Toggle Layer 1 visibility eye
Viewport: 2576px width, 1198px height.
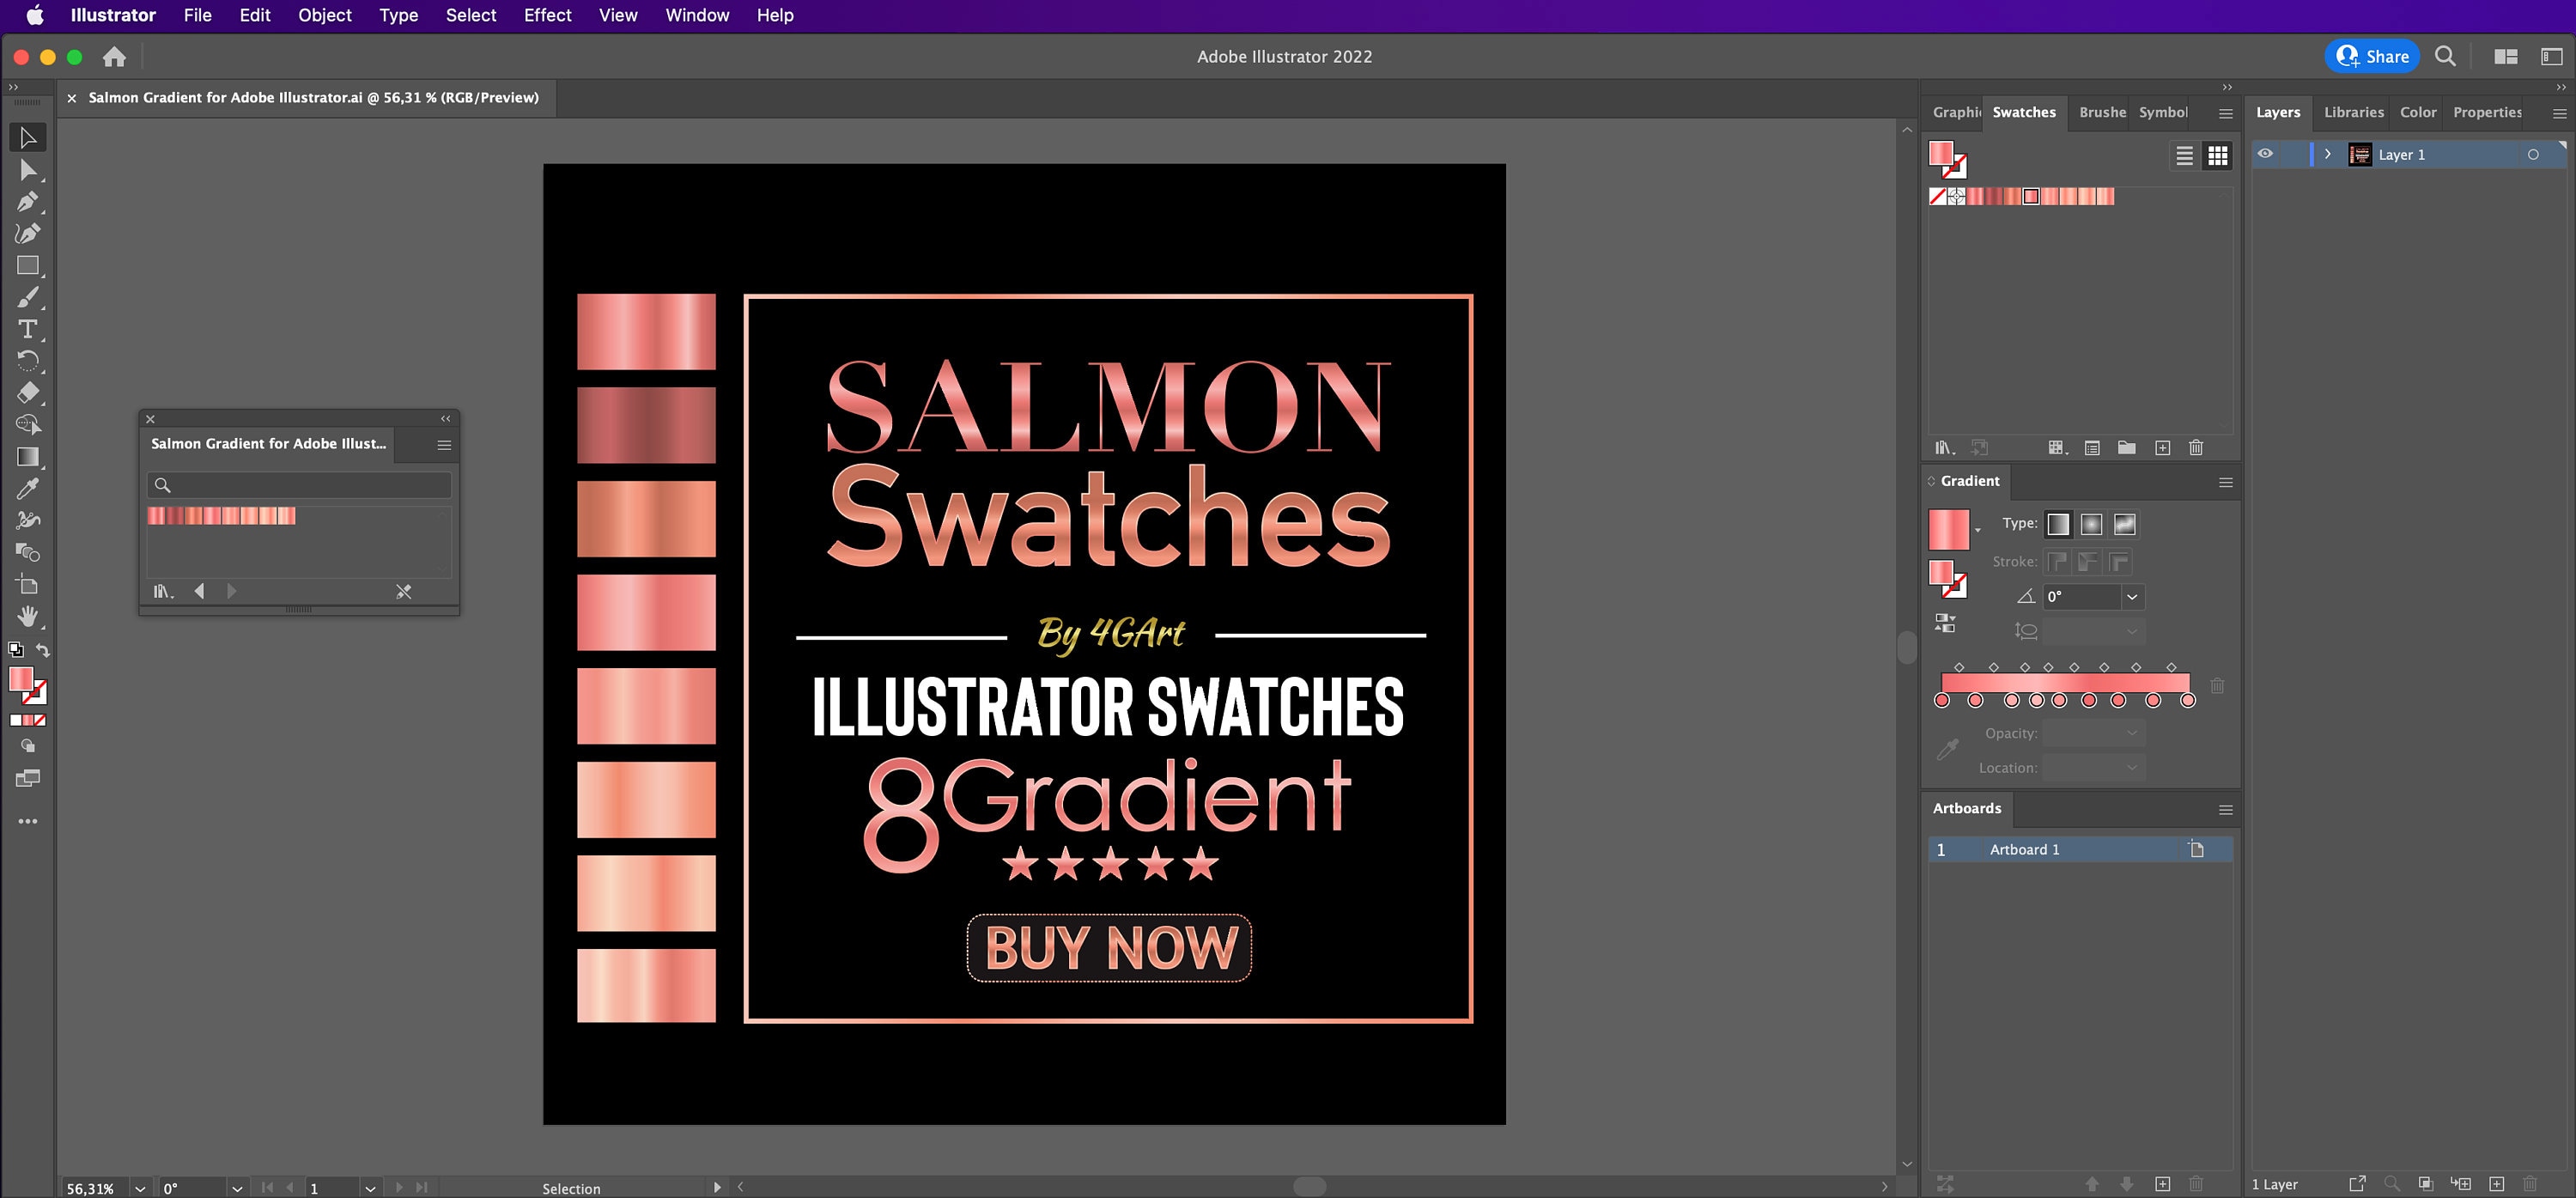[x=2265, y=154]
